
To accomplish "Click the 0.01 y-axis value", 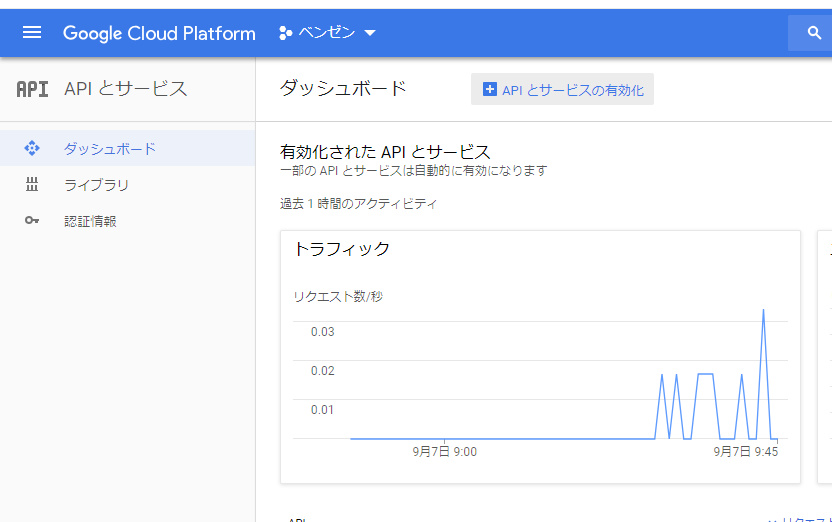I will 322,410.
